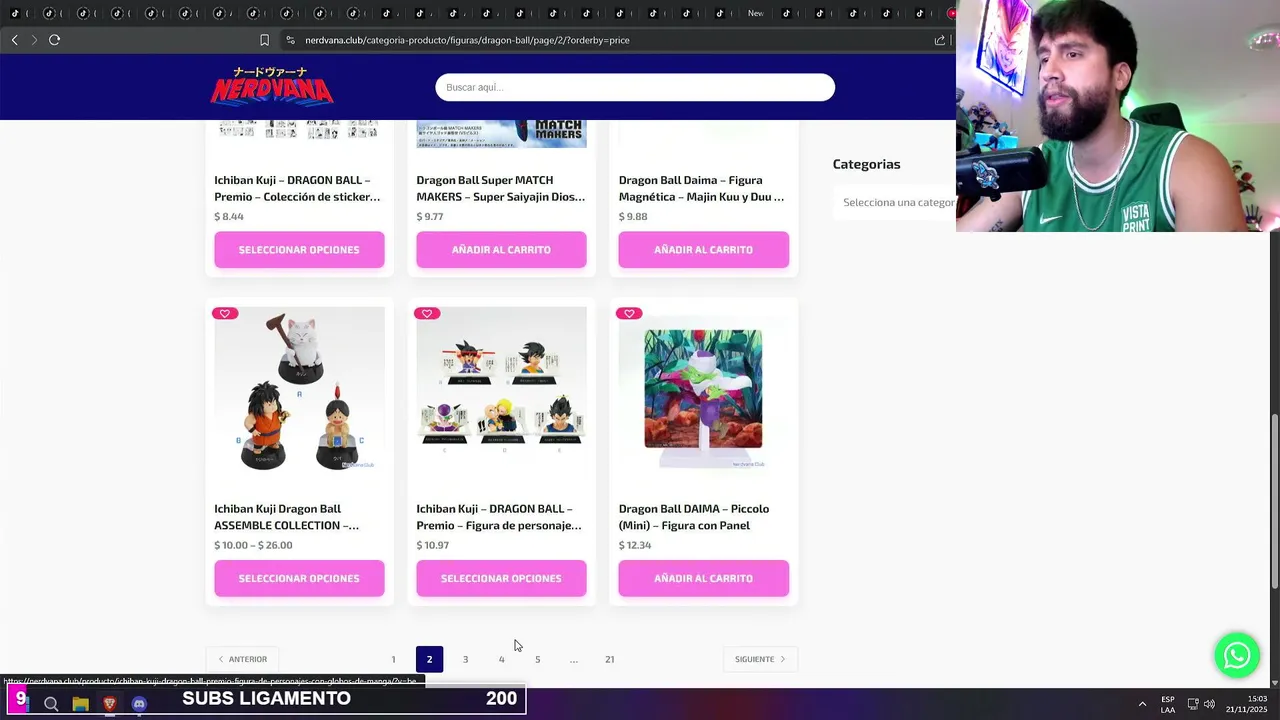Screen dimensions: 1280x720
Task: Click the volume speaker icon in the tray
Action: [1209, 704]
